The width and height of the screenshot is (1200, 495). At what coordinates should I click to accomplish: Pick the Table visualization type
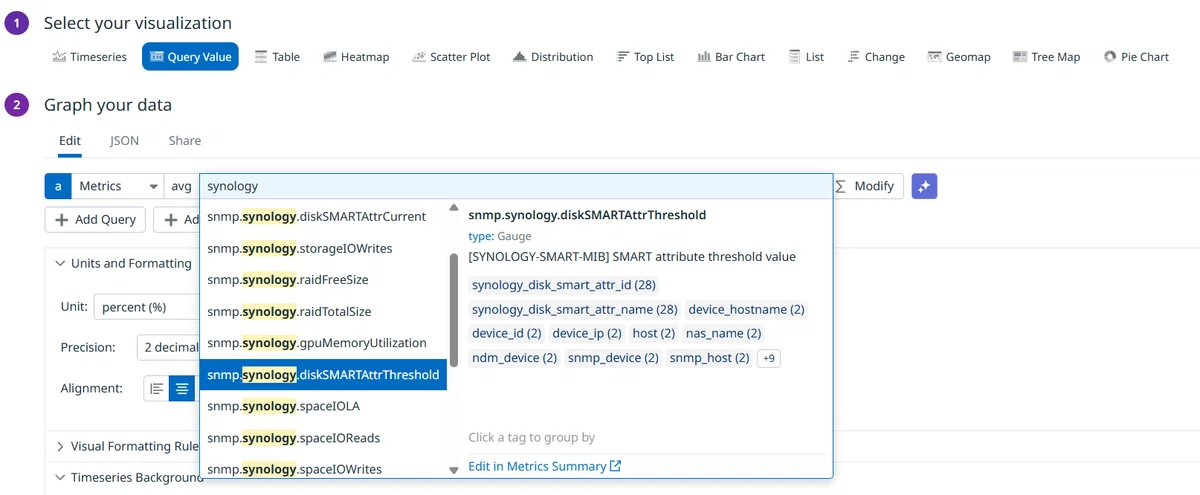pos(277,57)
